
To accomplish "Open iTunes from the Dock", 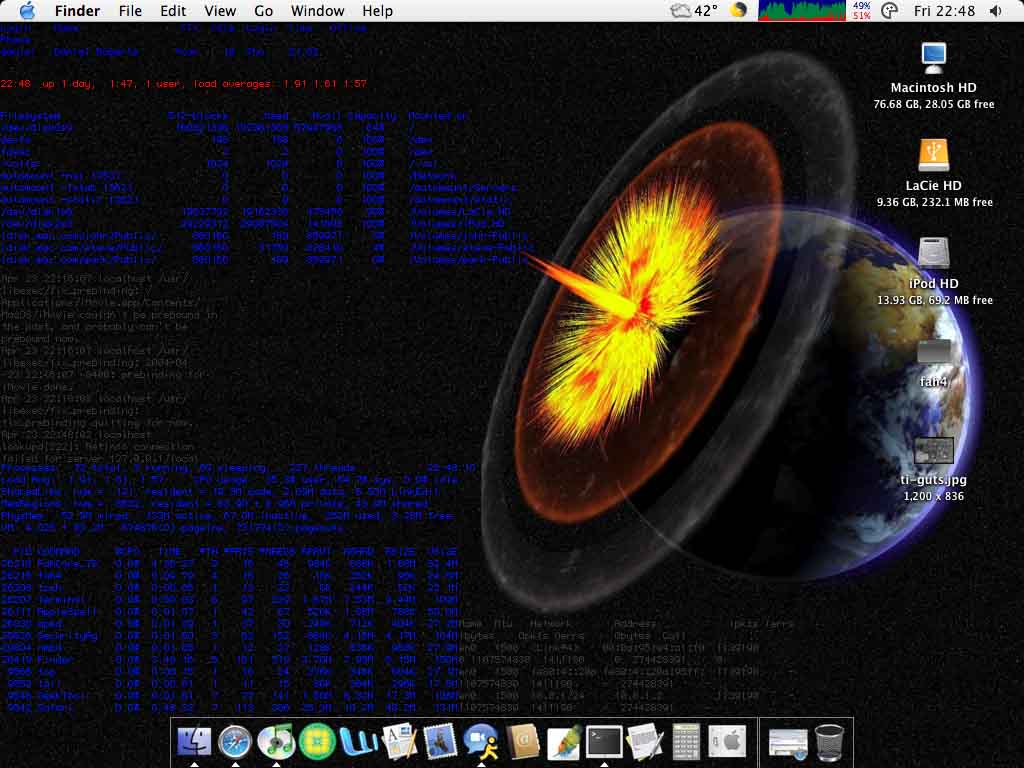I will click(276, 741).
